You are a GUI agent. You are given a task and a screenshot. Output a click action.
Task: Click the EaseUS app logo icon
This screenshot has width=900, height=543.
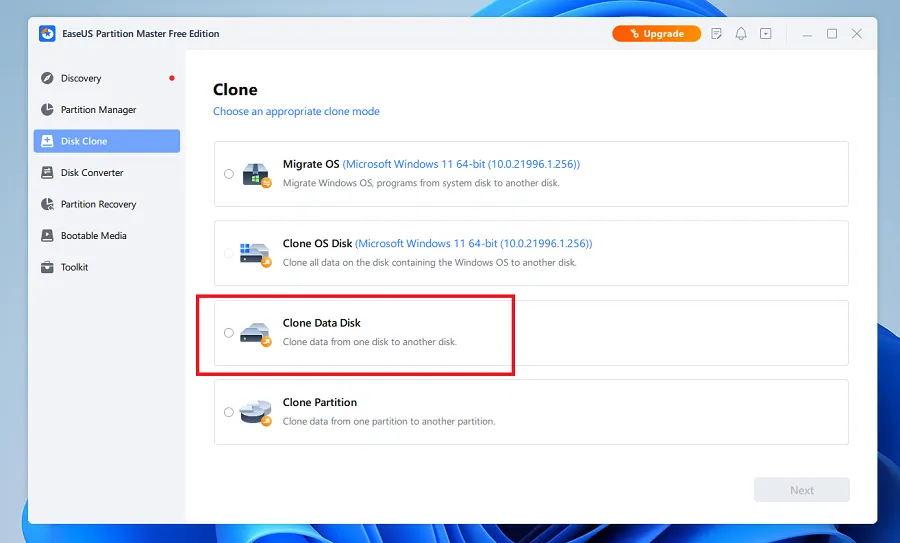coord(47,34)
